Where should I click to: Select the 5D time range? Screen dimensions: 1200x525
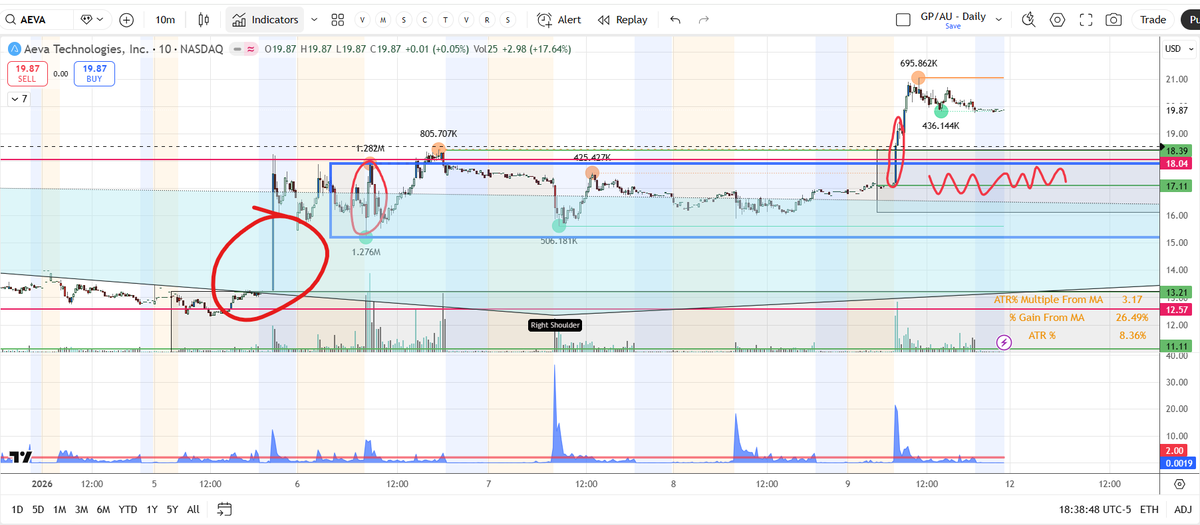coord(38,509)
